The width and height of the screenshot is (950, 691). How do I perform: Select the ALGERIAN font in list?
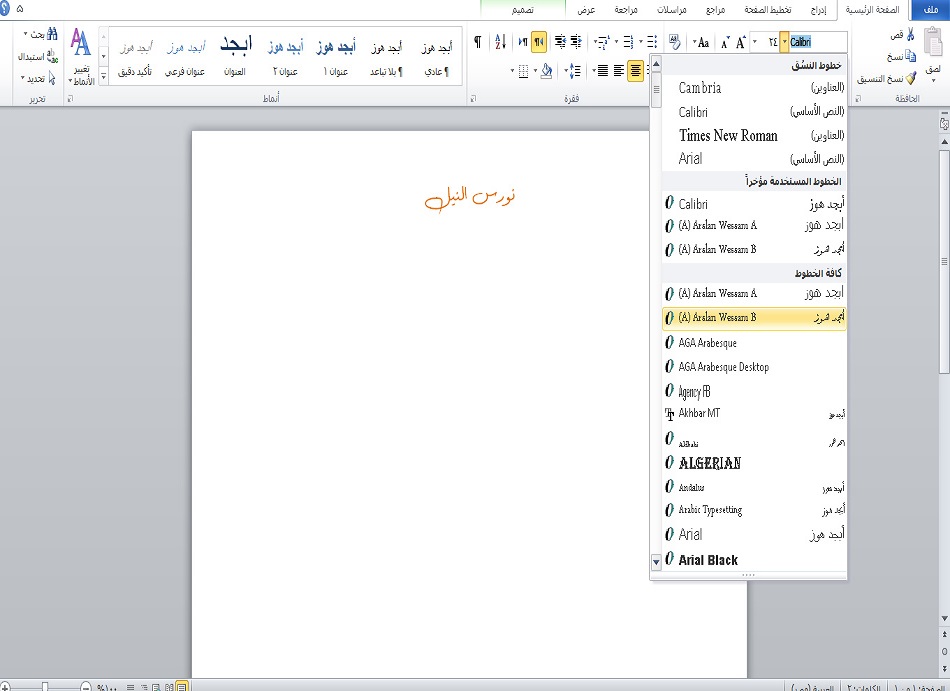click(710, 463)
